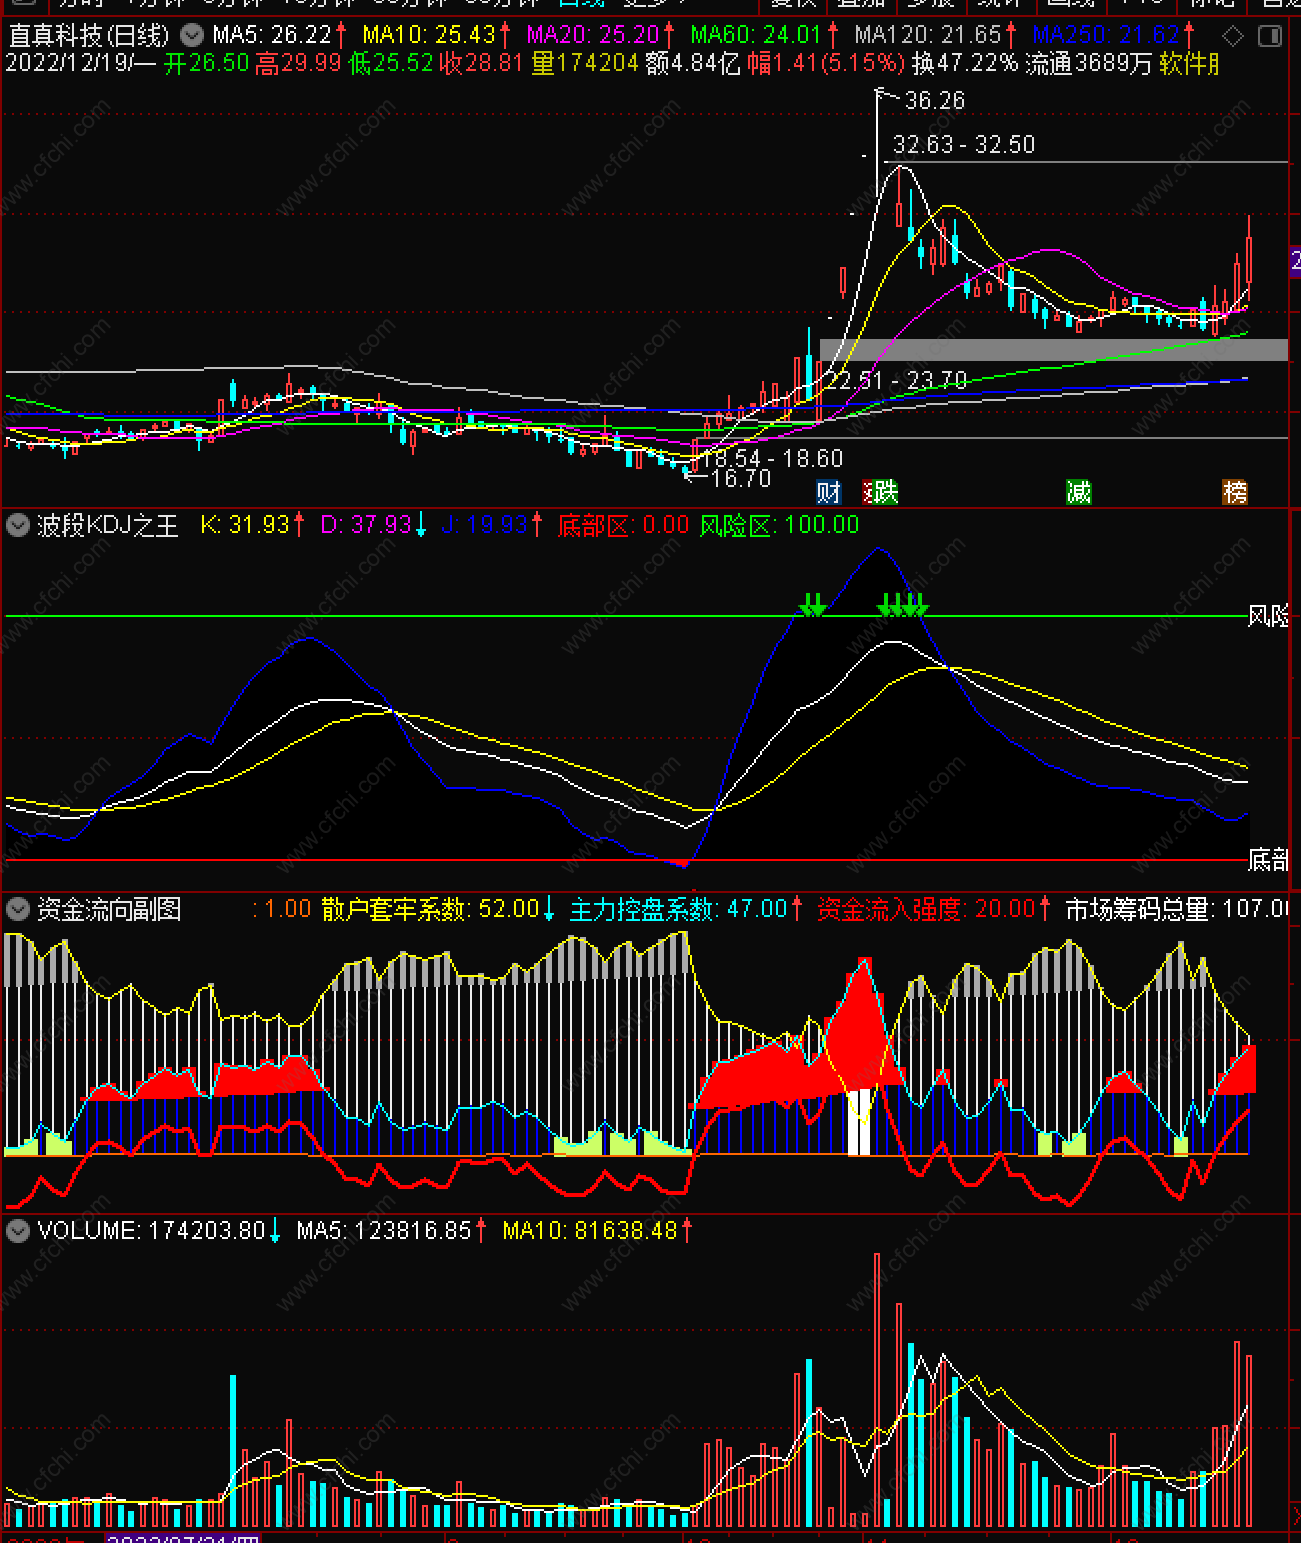Click the 榜 ranking list marker icon
1301x1543 pixels.
1235,491
